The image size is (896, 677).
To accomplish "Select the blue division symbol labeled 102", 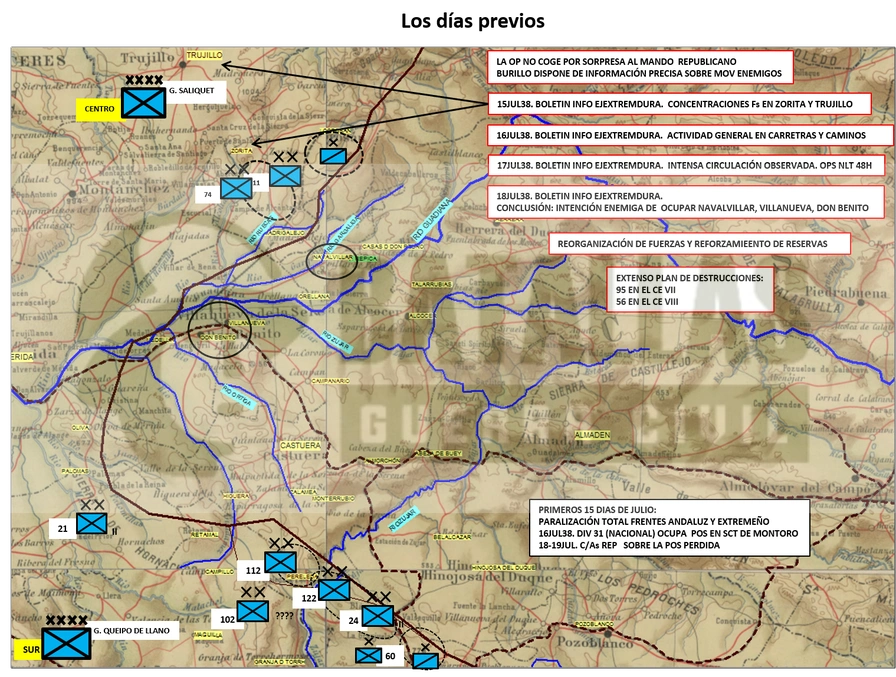I will click(253, 611).
